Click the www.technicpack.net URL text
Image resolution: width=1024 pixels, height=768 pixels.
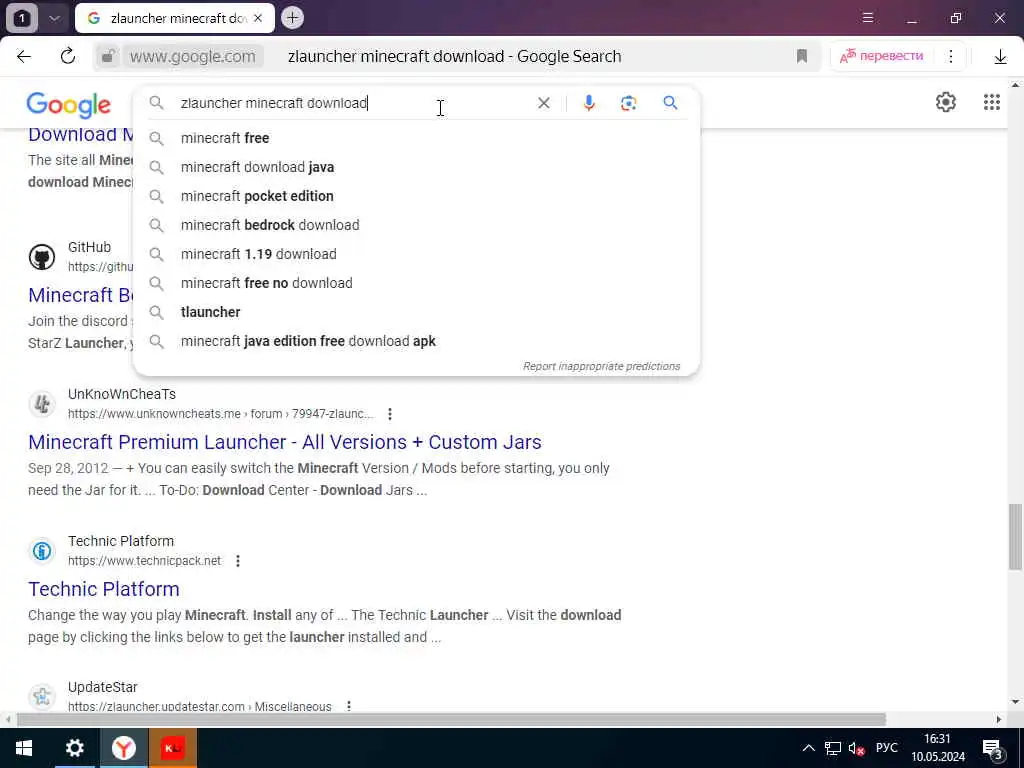pos(144,561)
